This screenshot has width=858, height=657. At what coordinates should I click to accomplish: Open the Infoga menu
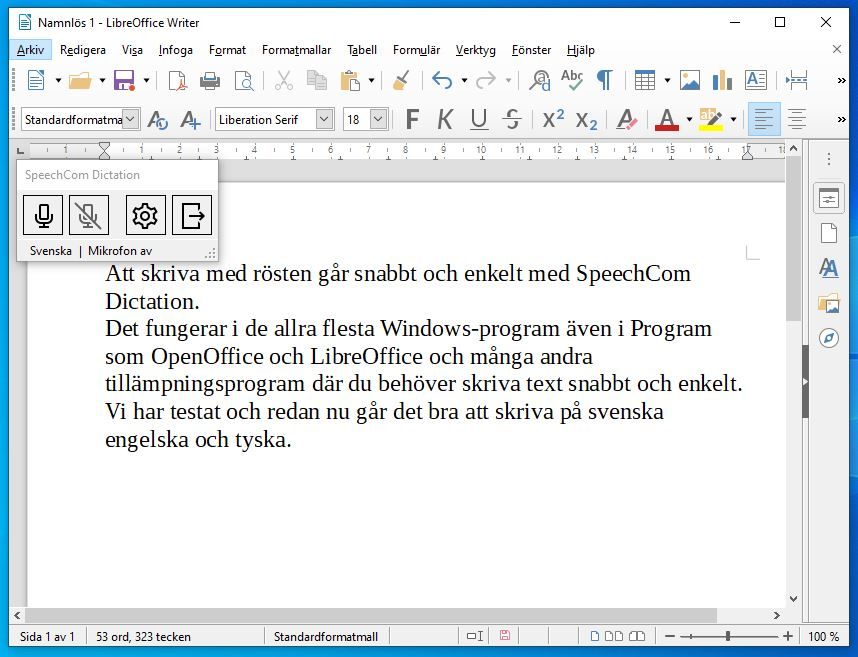click(175, 50)
